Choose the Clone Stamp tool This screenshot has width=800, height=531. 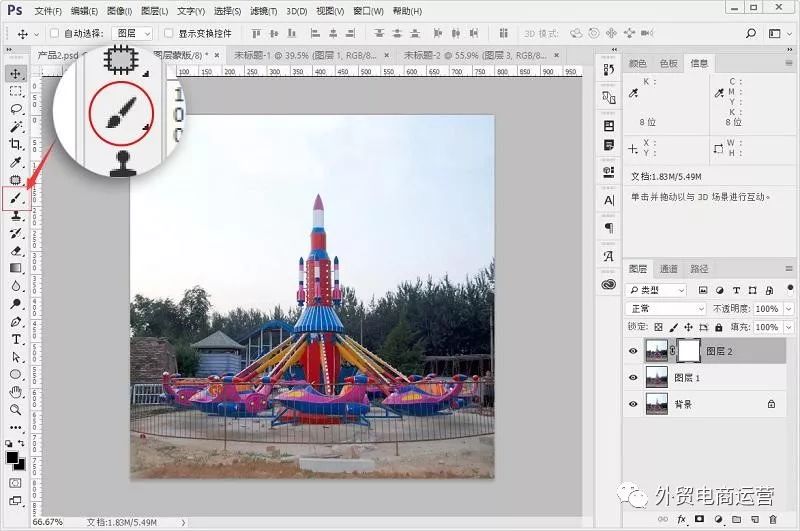pyautogui.click(x=15, y=216)
